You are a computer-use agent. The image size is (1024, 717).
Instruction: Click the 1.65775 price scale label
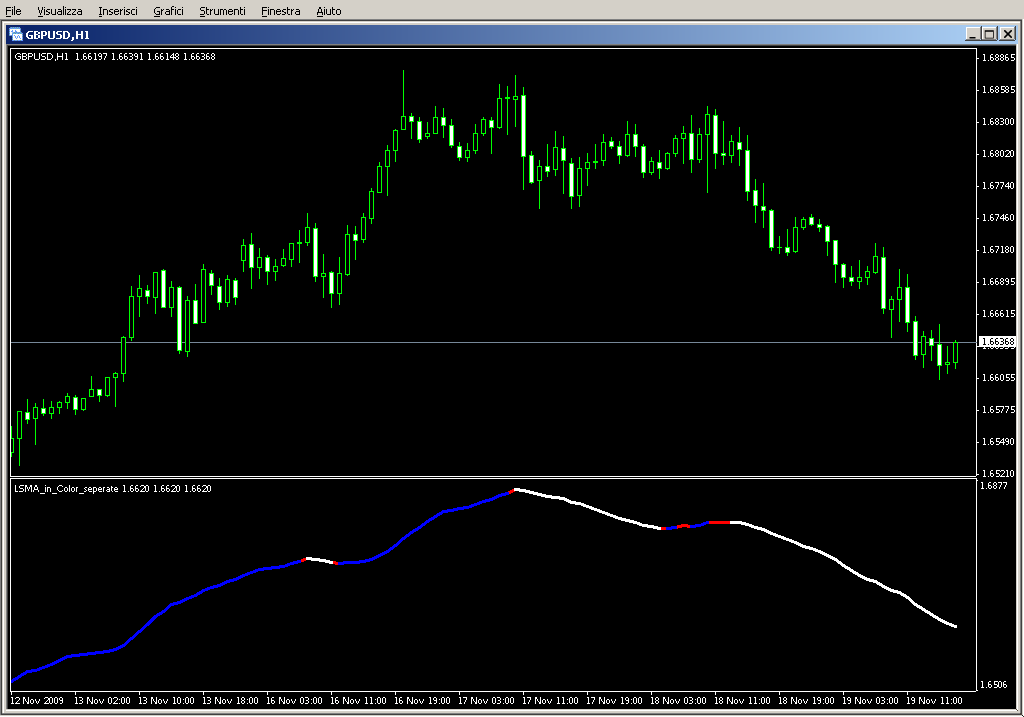coord(999,409)
